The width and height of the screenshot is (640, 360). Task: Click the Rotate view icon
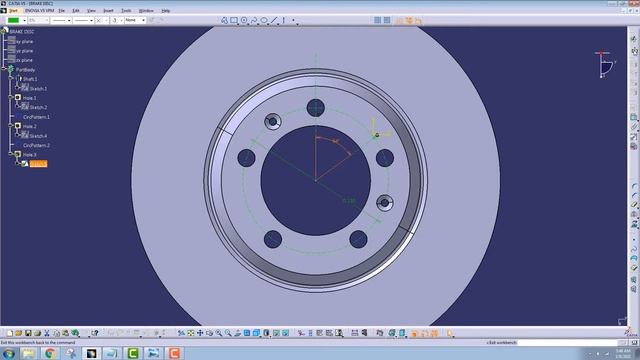point(209,333)
